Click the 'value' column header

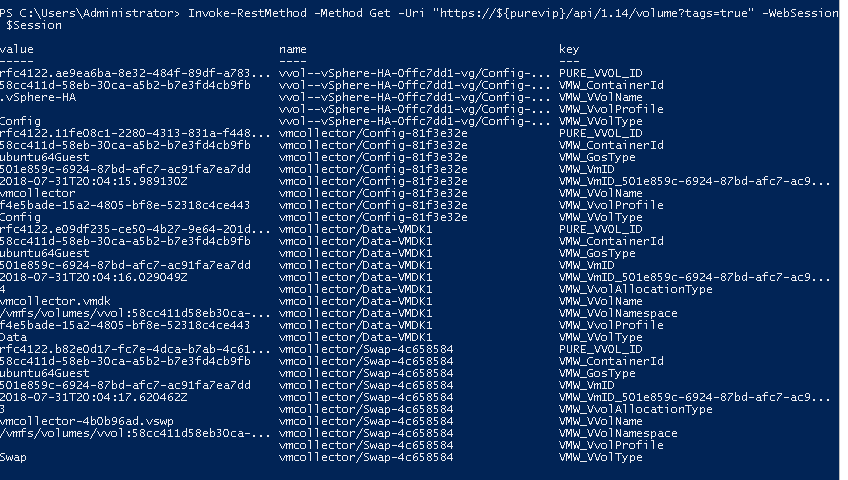click(x=17, y=49)
